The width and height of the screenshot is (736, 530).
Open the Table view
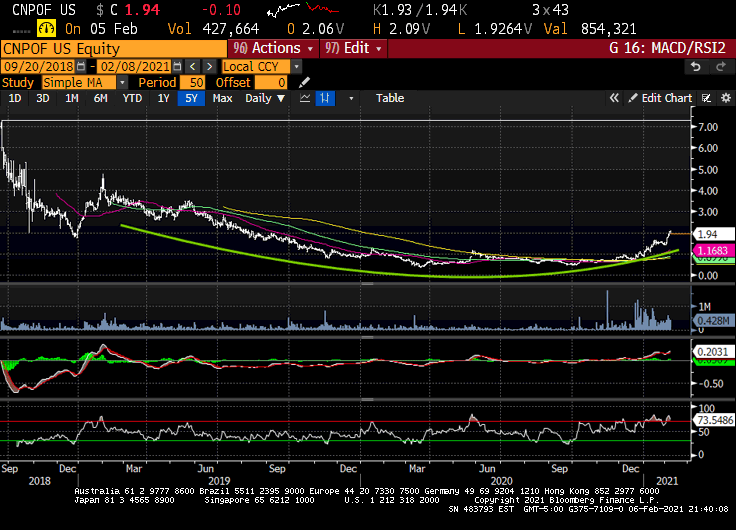point(390,98)
